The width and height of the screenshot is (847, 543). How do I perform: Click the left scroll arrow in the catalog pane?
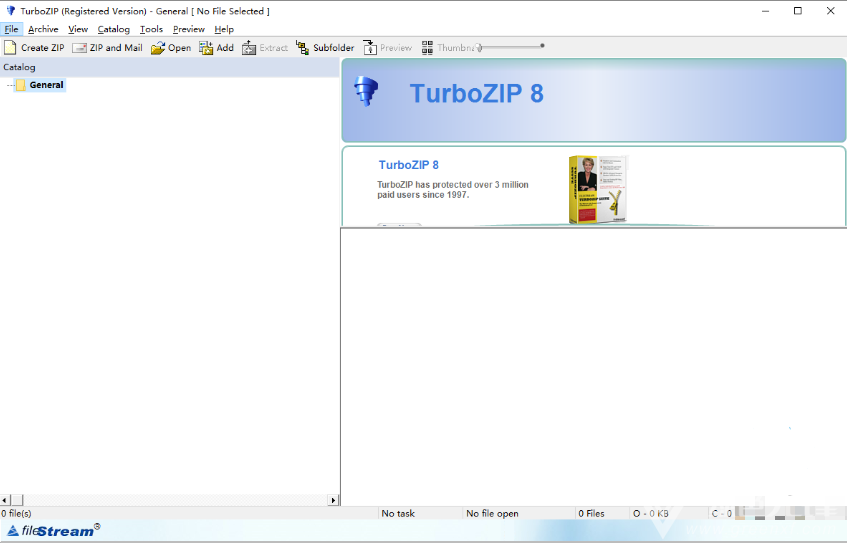pos(4,500)
